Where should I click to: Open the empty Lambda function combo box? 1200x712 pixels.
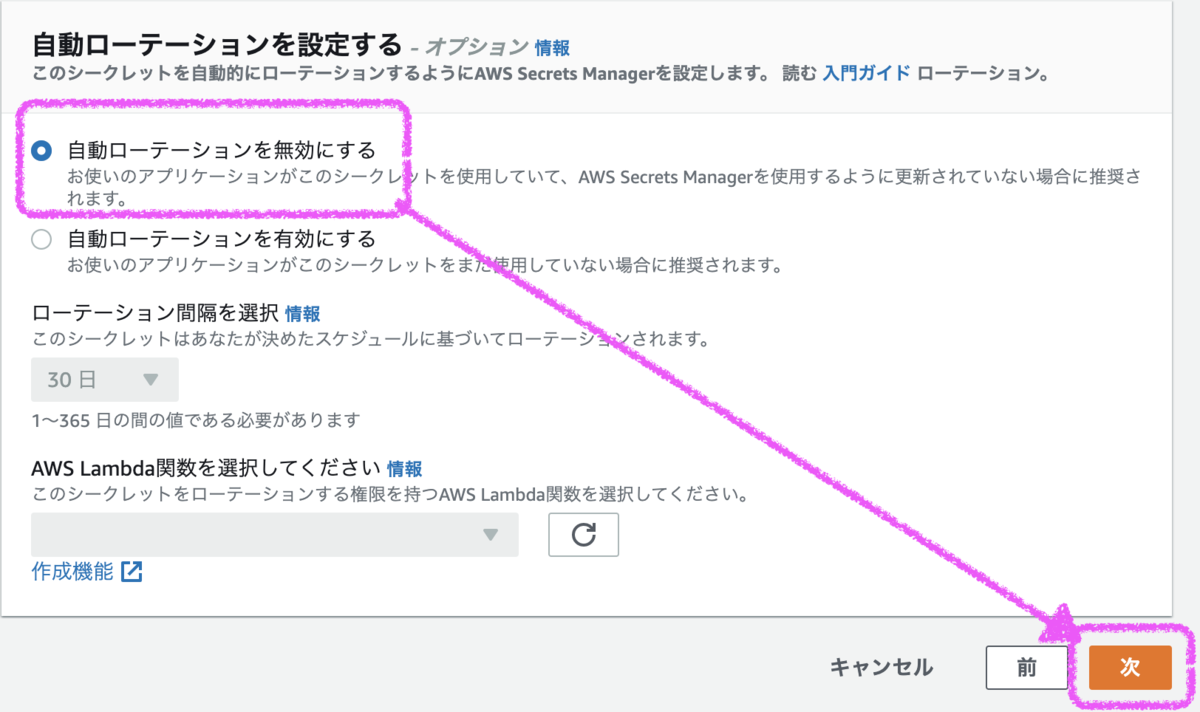(x=275, y=535)
